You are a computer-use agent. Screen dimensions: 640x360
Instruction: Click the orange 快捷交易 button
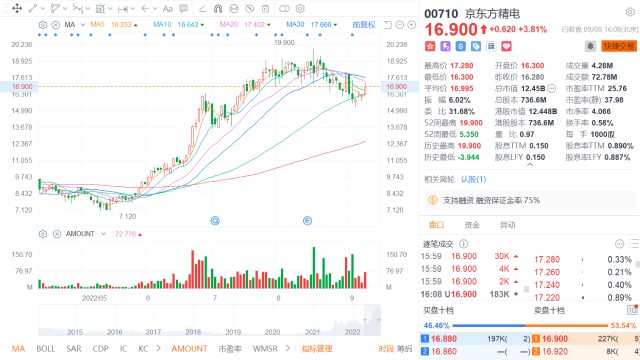[619, 46]
